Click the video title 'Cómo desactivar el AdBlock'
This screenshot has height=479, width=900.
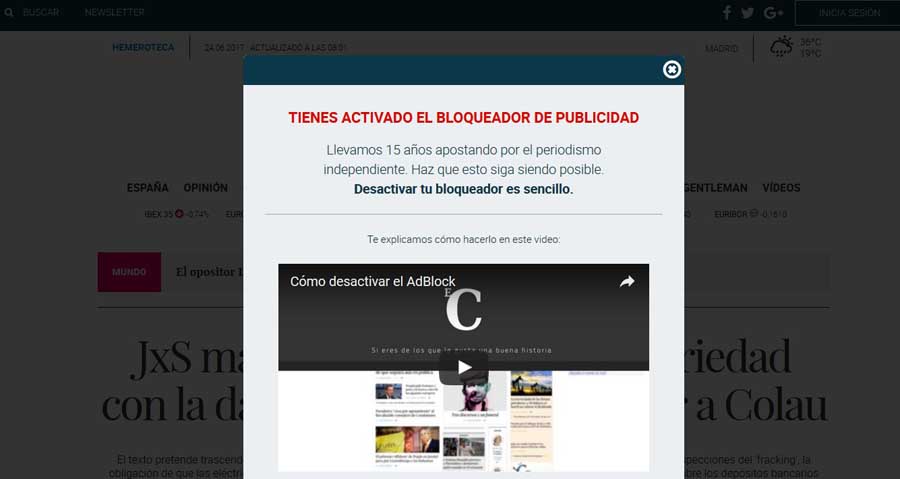(373, 281)
